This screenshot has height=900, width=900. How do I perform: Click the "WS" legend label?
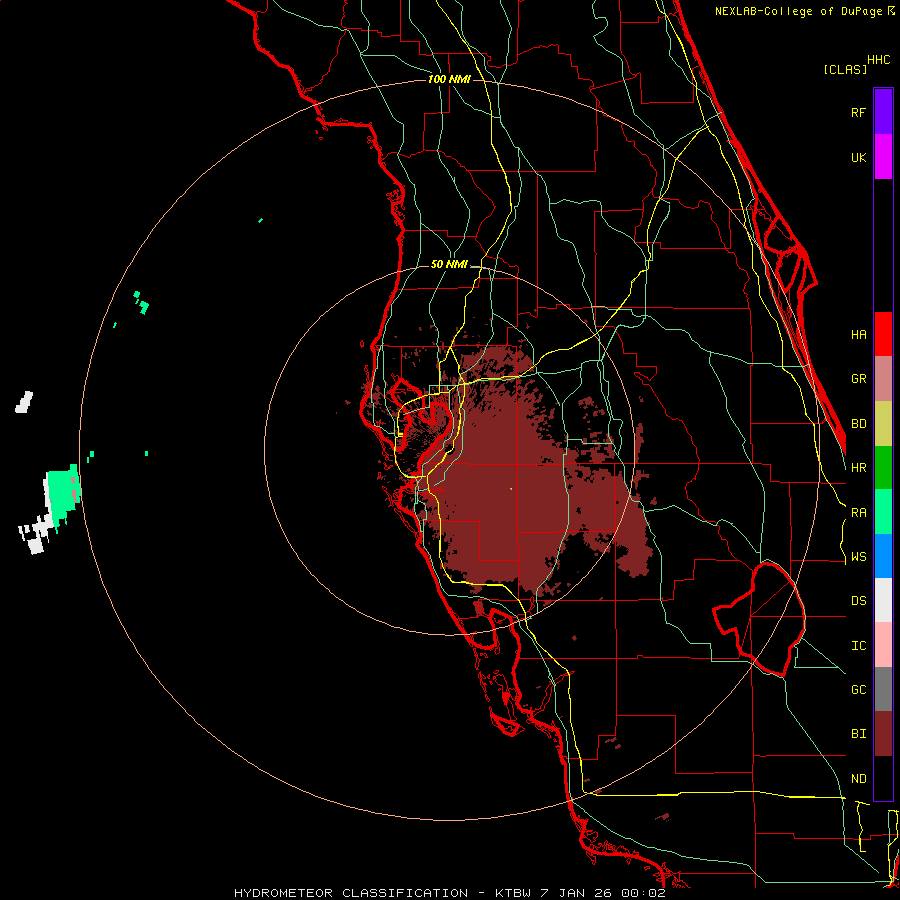[x=858, y=556]
